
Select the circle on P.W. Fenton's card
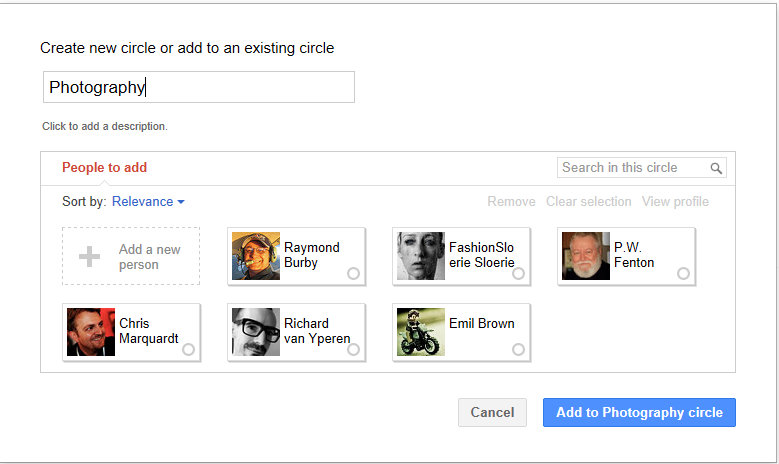pyautogui.click(x=683, y=274)
